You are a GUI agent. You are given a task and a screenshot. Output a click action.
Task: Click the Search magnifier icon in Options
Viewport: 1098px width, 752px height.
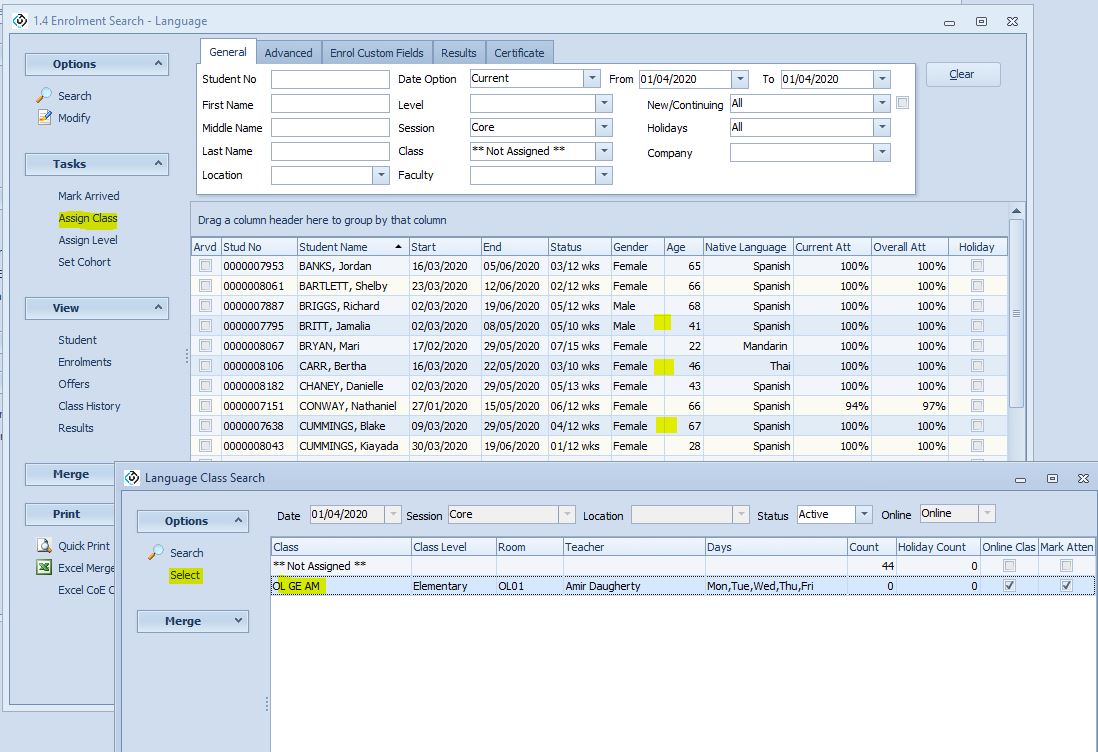click(44, 96)
